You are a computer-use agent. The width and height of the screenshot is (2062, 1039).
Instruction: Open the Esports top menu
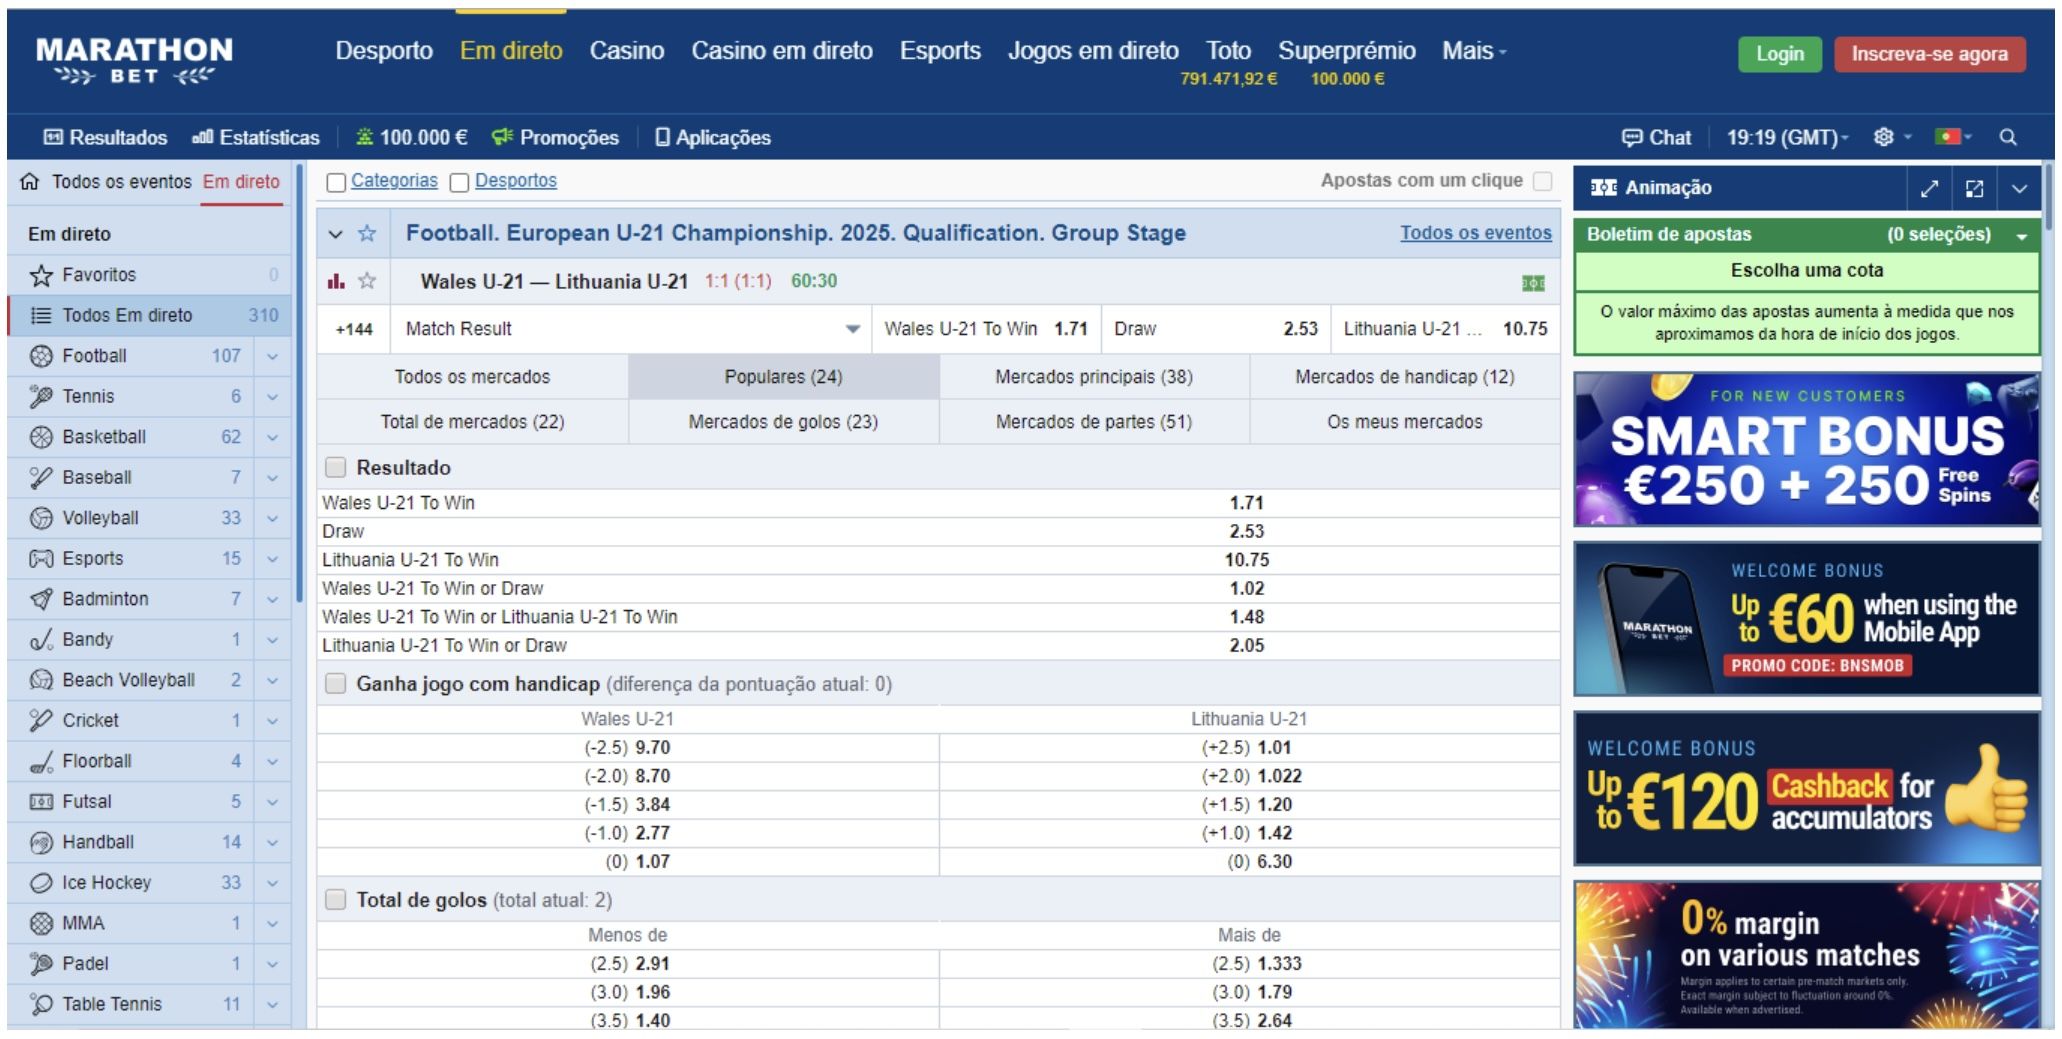coord(940,51)
